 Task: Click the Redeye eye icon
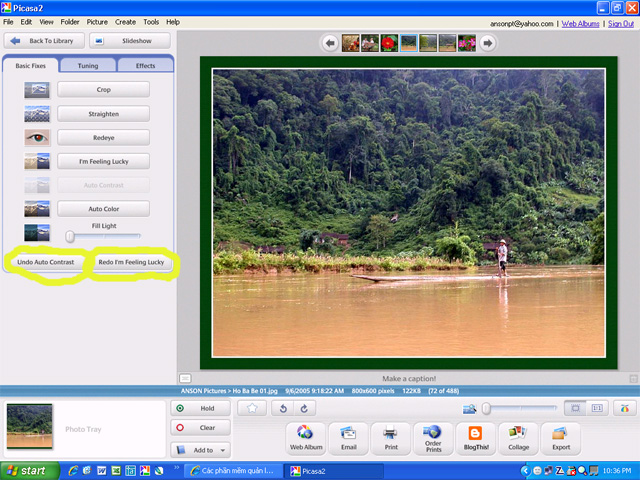point(37,138)
